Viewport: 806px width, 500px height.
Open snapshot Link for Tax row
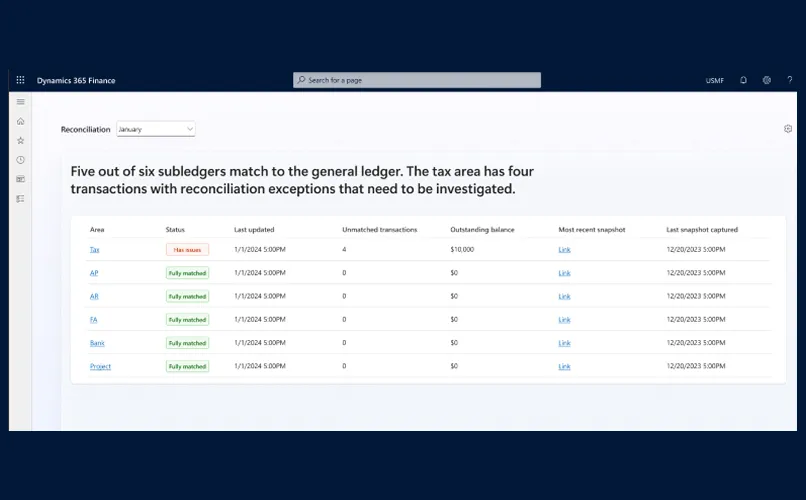pyautogui.click(x=564, y=250)
